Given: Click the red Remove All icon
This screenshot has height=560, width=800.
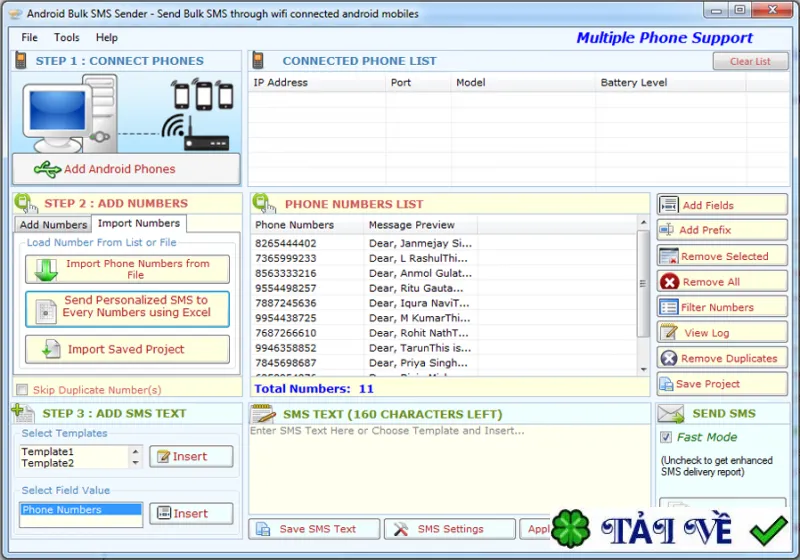Looking at the screenshot, I should coord(669,282).
